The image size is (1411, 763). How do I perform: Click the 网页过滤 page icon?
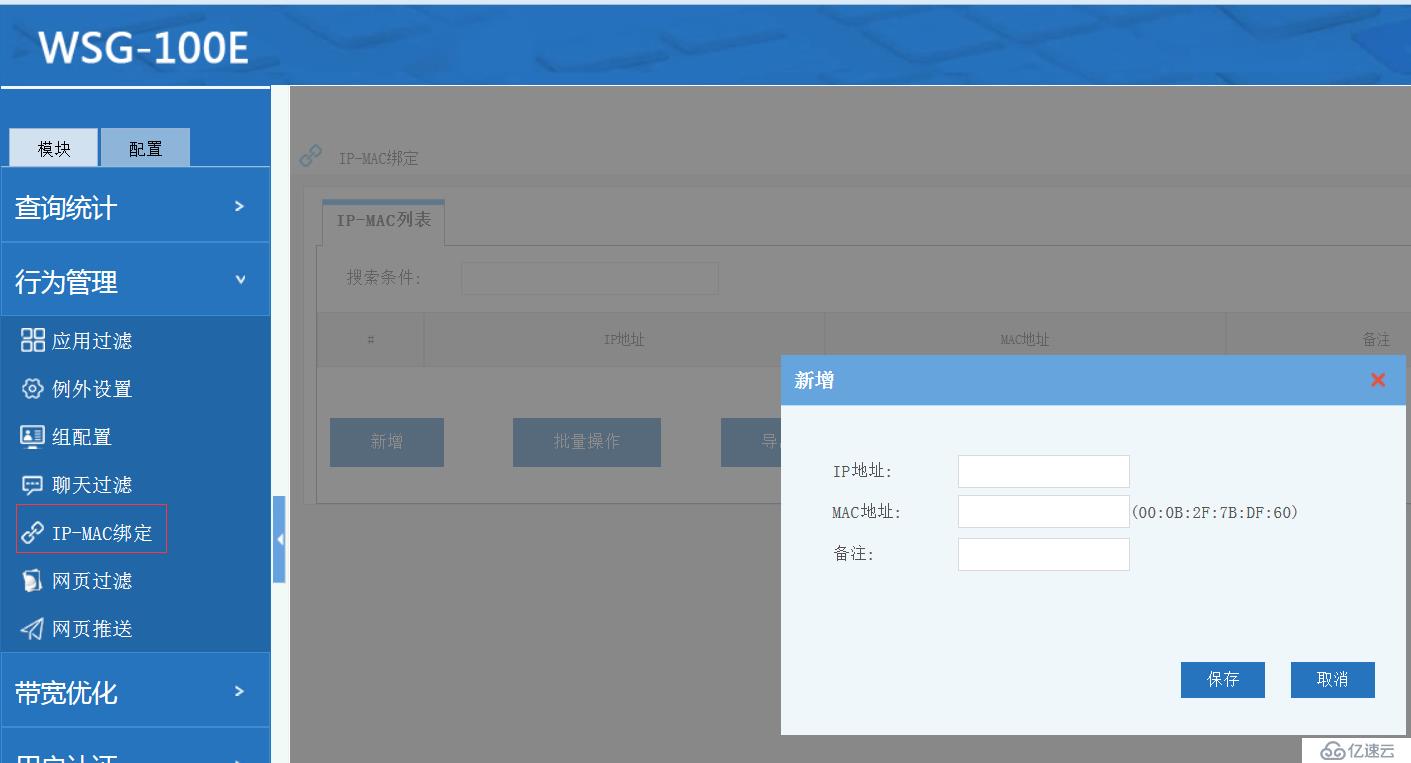pos(33,580)
